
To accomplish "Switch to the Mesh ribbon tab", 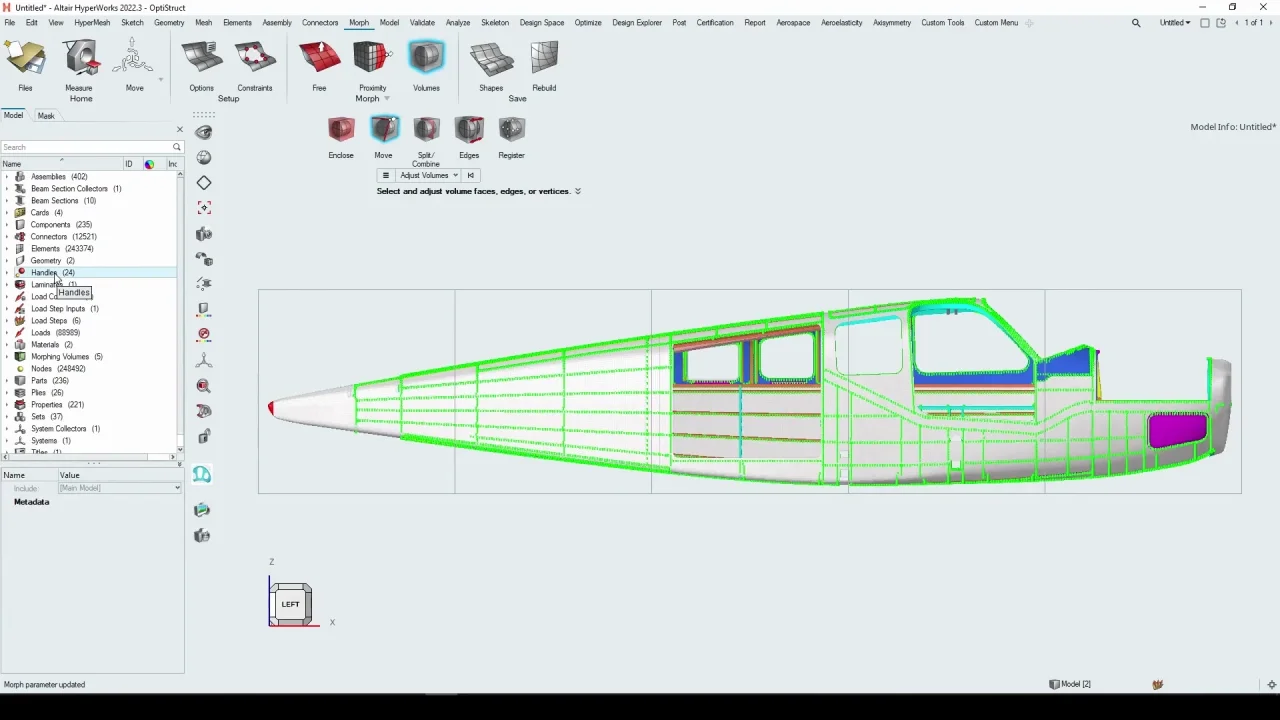I will tap(203, 22).
